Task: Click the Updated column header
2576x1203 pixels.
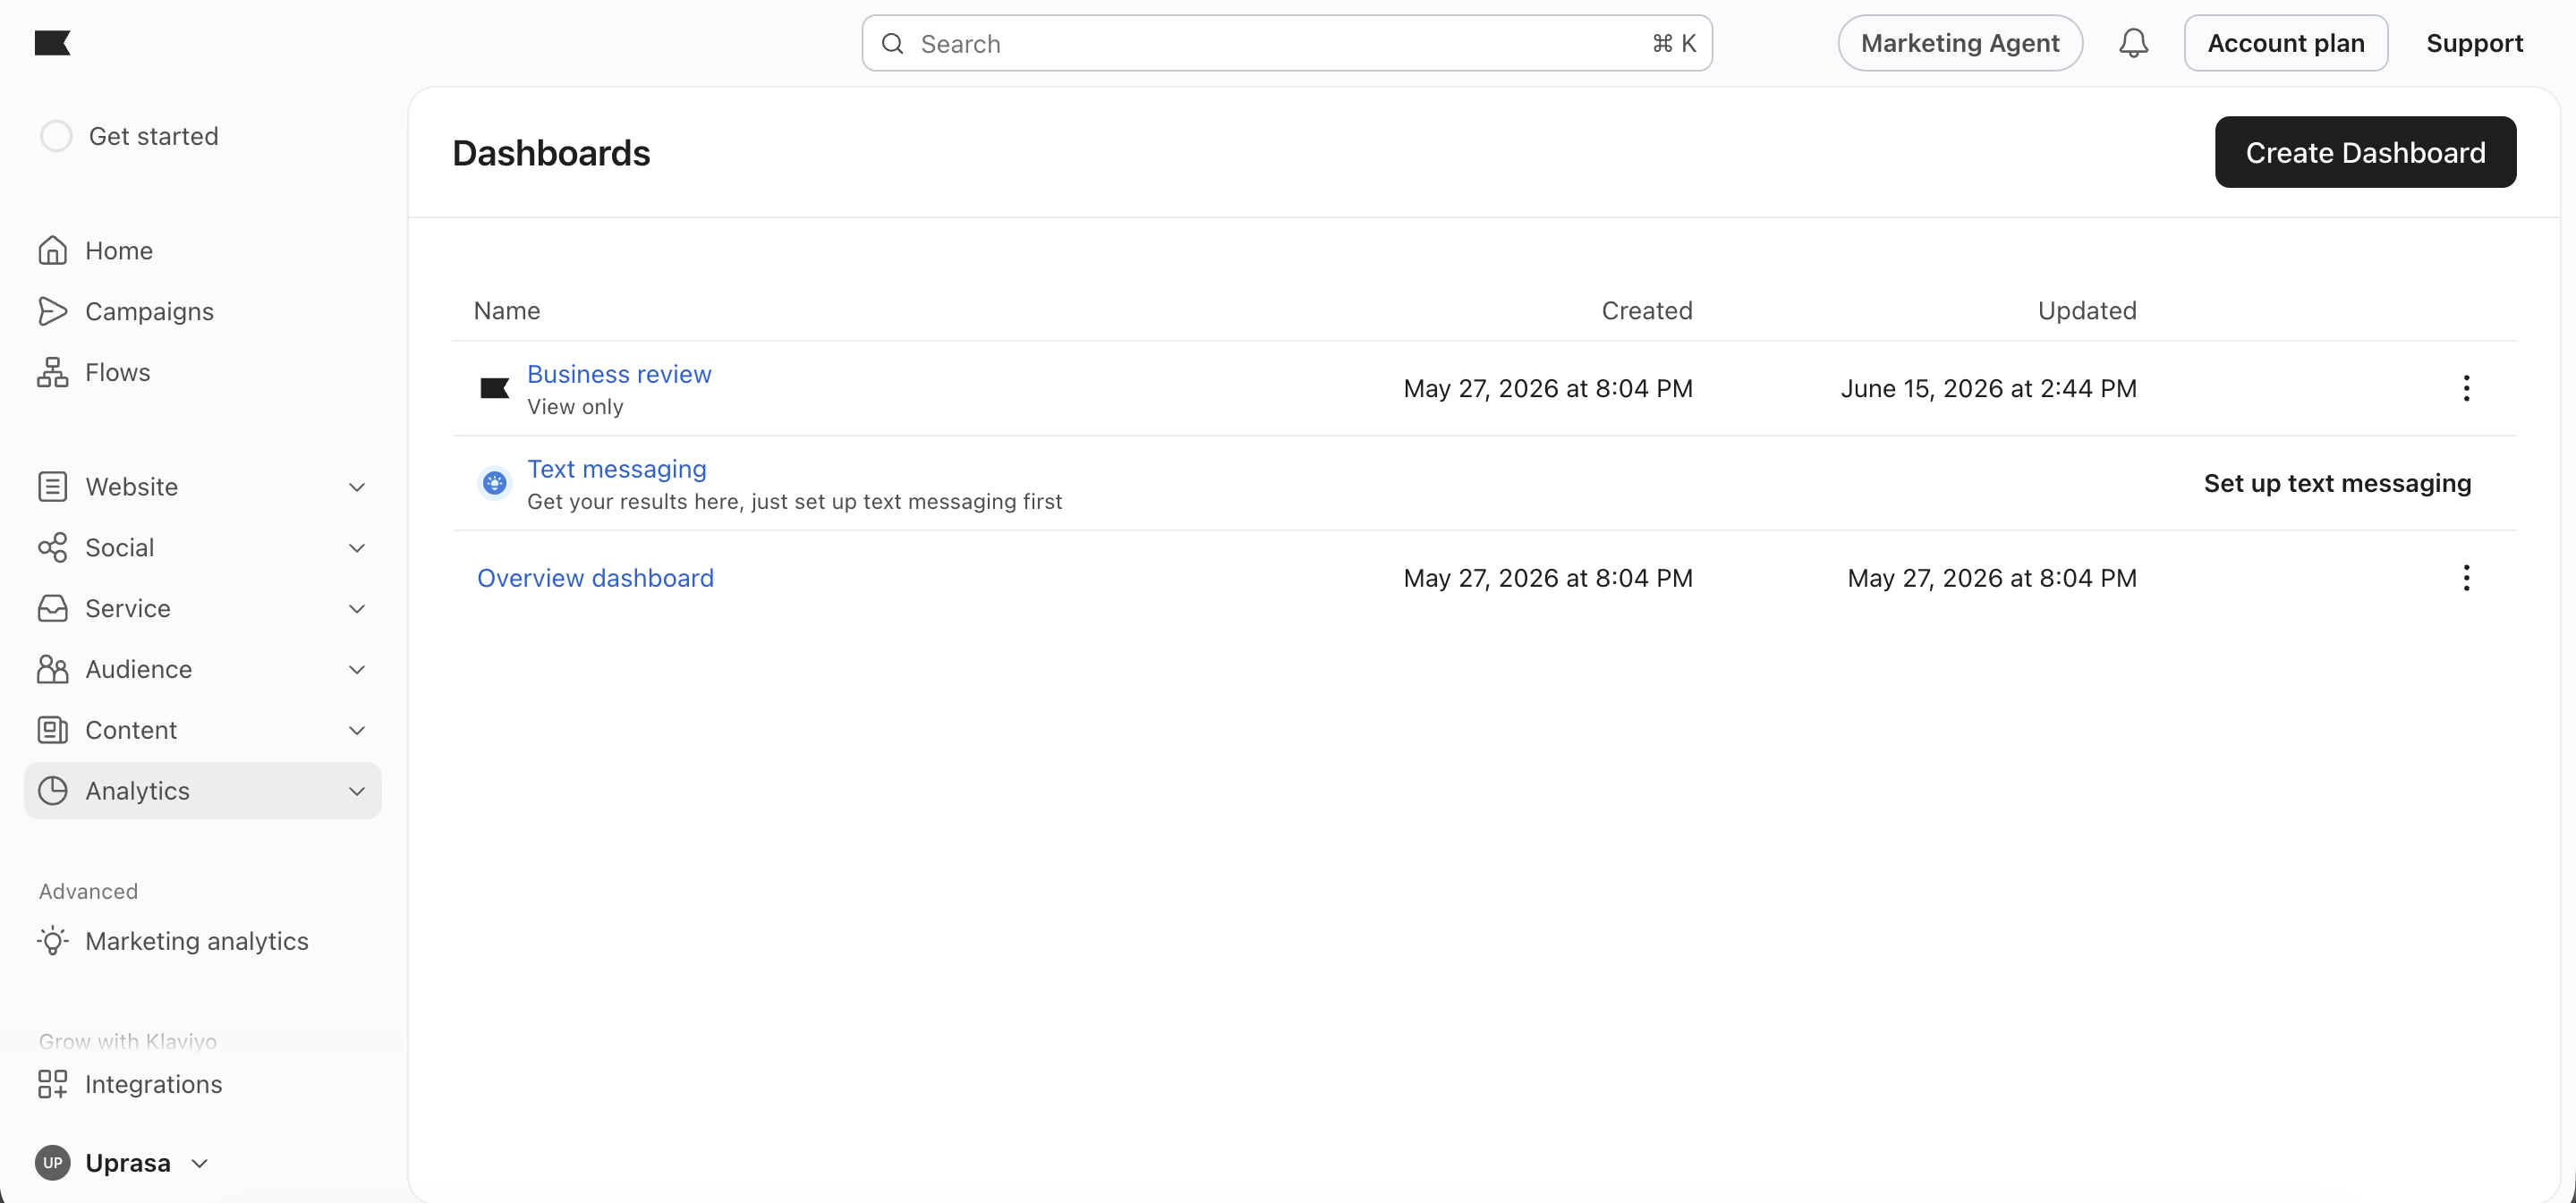Action: pyautogui.click(x=2087, y=311)
